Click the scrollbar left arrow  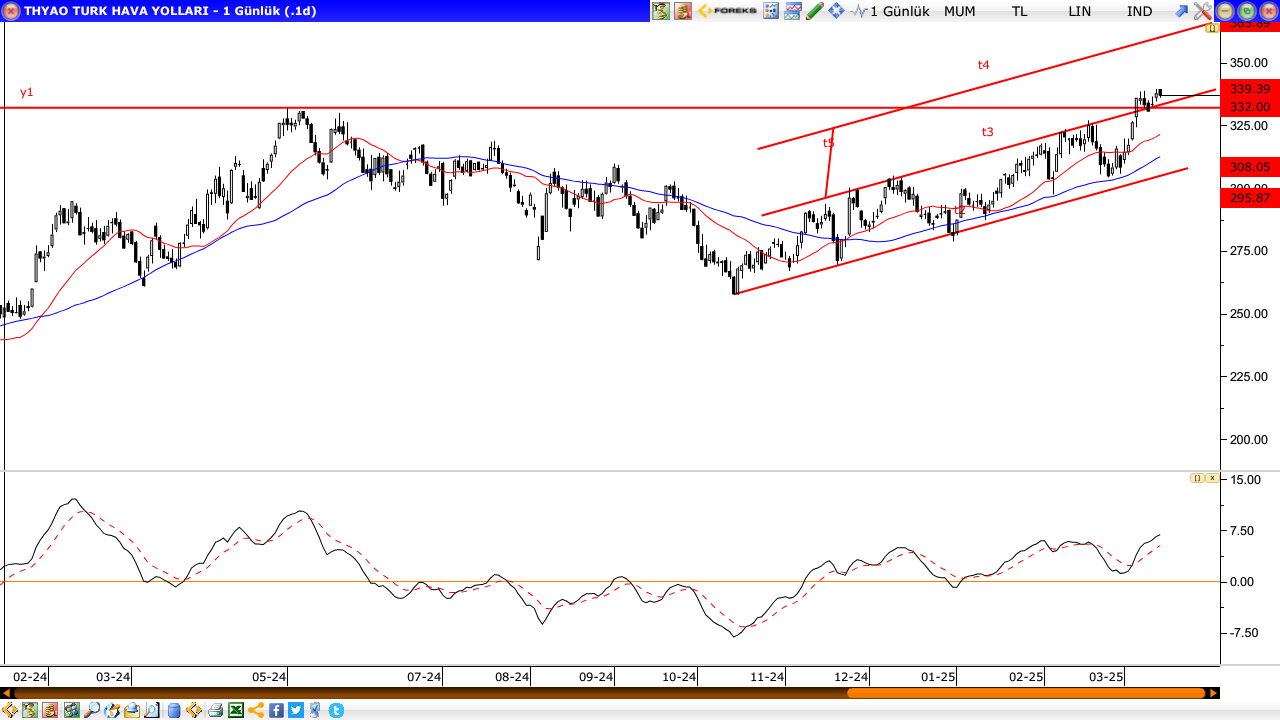(x=5, y=692)
